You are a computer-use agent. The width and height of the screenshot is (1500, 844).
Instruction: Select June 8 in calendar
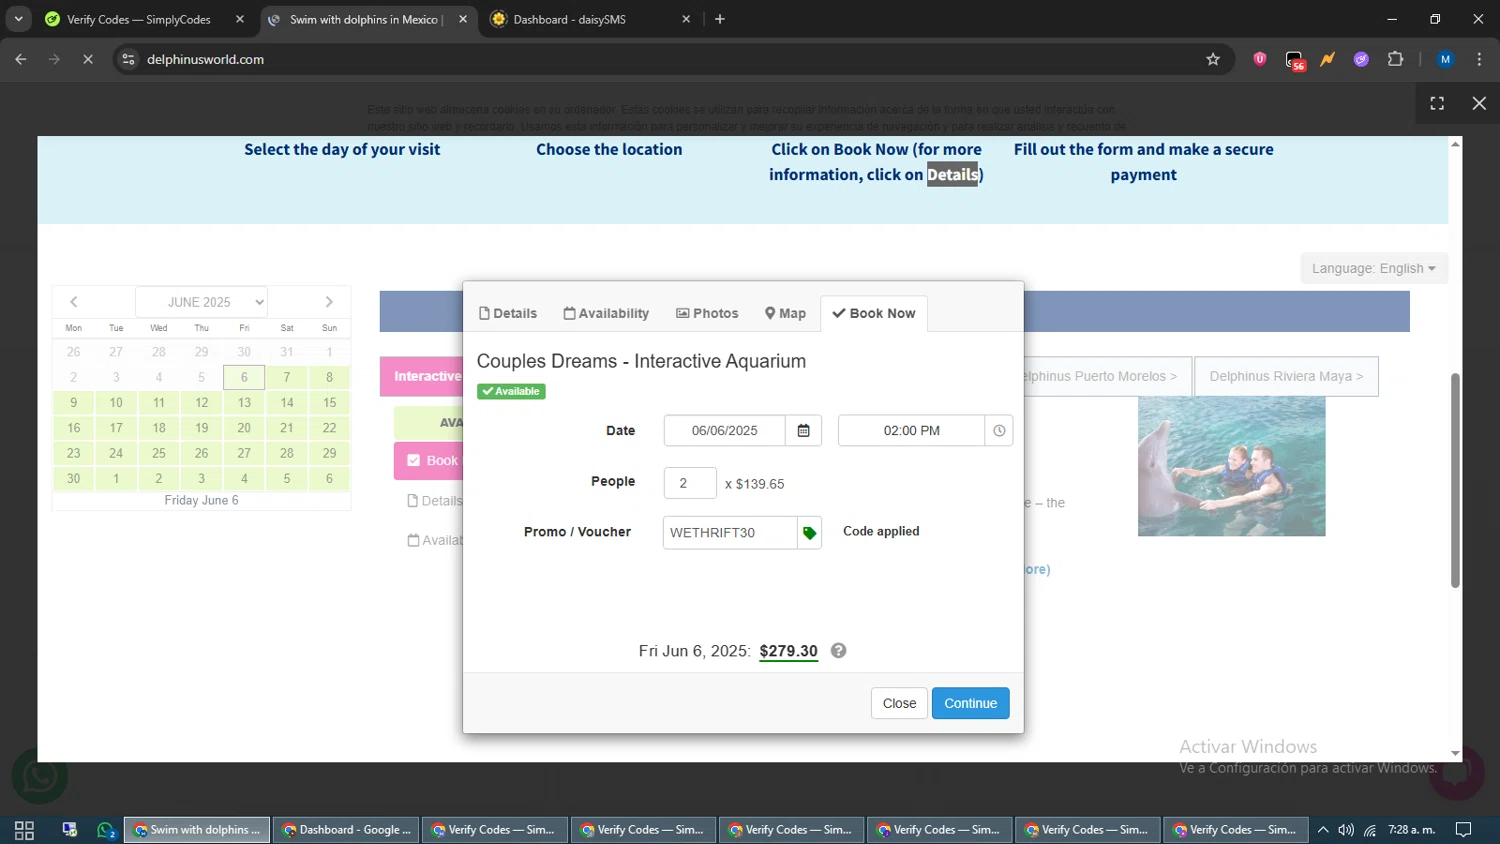(x=329, y=377)
